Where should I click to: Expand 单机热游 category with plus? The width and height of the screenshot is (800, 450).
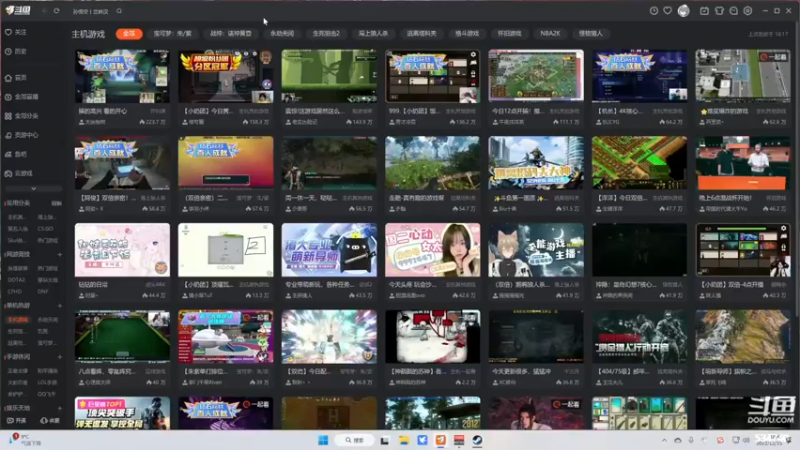coord(60,306)
